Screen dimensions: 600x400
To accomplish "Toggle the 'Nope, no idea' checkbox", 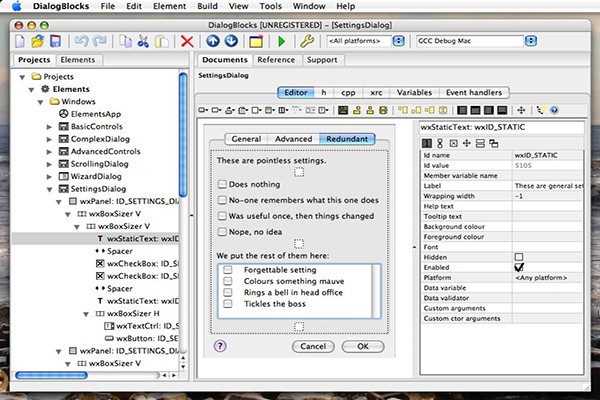I will pyautogui.click(x=222, y=232).
